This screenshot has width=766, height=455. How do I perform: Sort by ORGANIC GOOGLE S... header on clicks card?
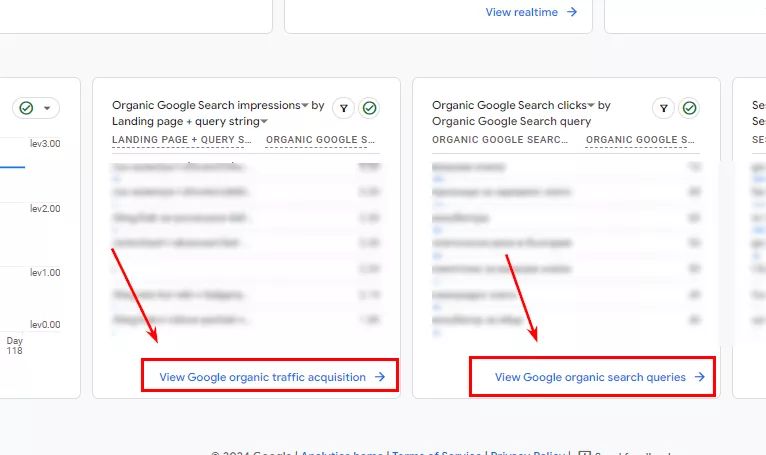(x=640, y=140)
